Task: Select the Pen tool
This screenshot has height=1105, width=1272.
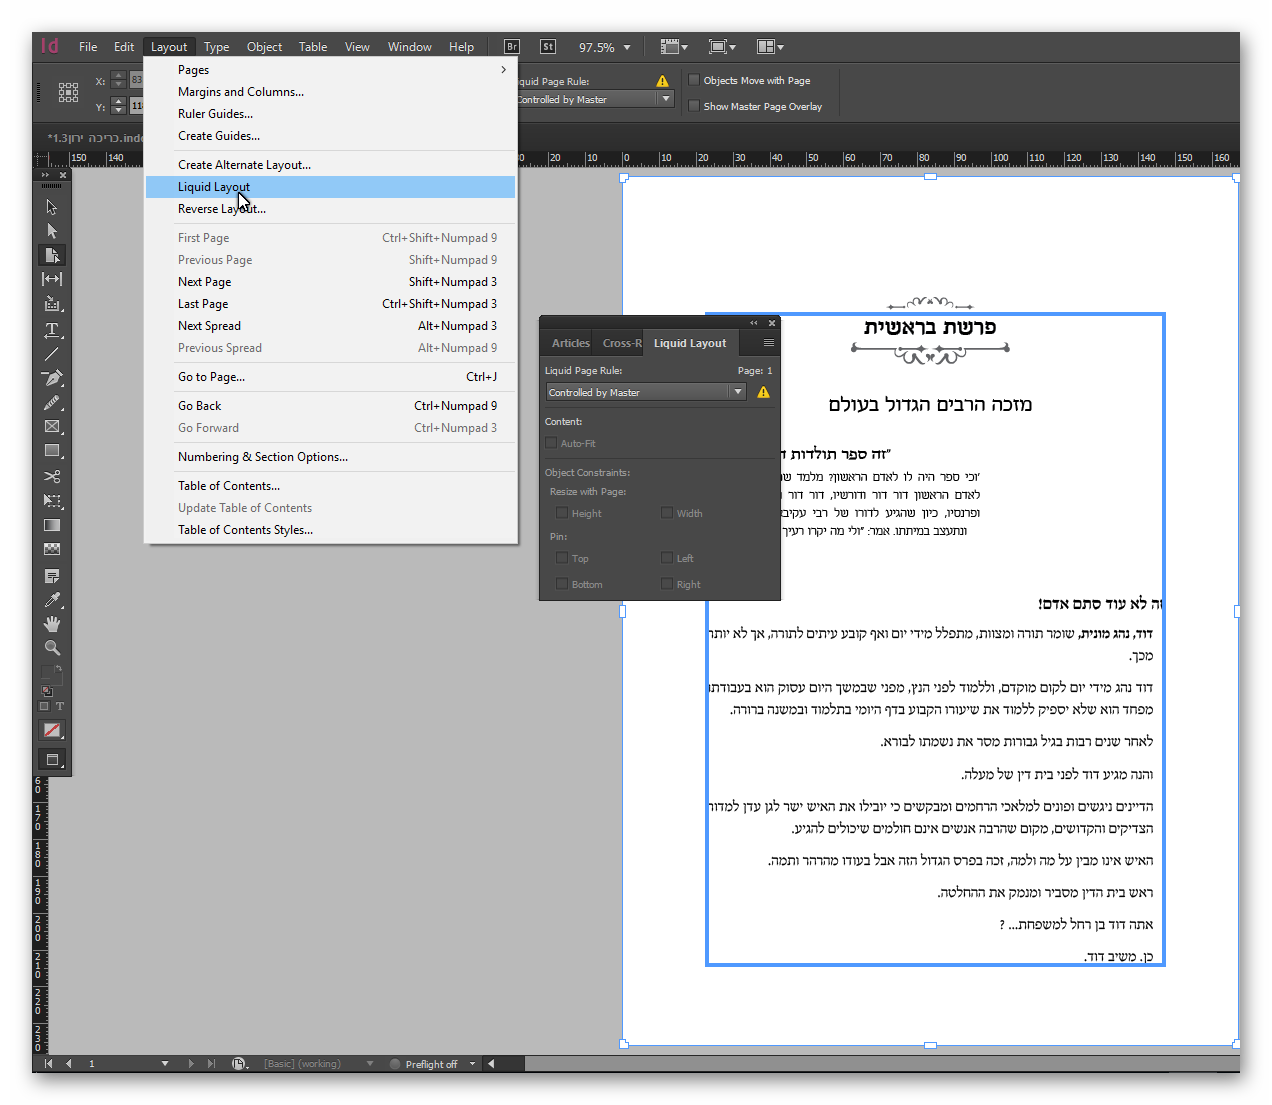Action: click(x=52, y=378)
